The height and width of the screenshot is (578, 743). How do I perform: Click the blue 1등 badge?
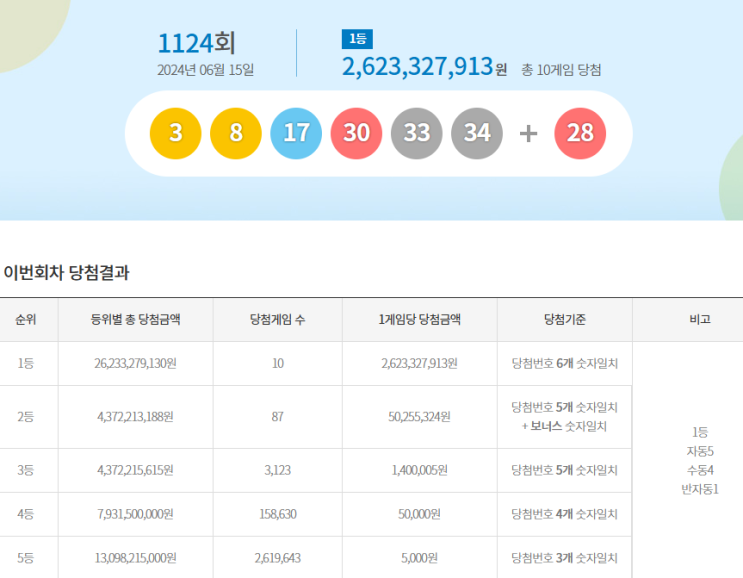357,39
